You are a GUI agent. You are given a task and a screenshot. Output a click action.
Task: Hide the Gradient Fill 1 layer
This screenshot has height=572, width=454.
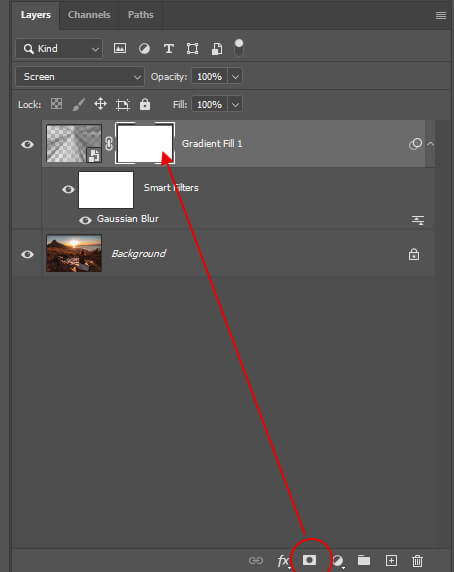coord(27,144)
